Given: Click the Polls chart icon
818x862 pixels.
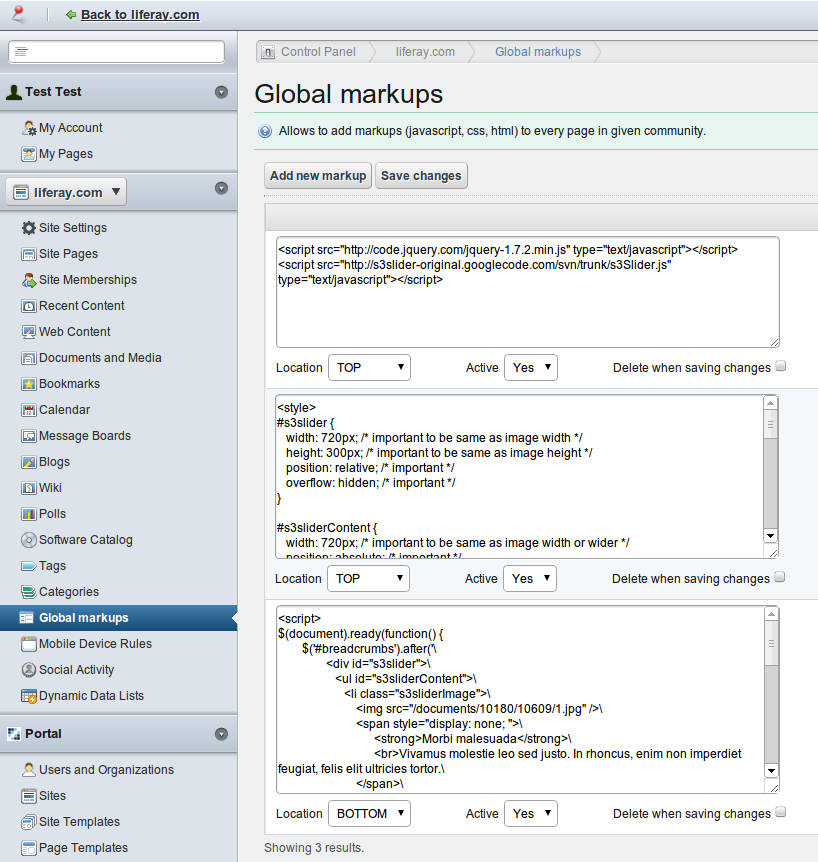Looking at the screenshot, I should tap(29, 514).
